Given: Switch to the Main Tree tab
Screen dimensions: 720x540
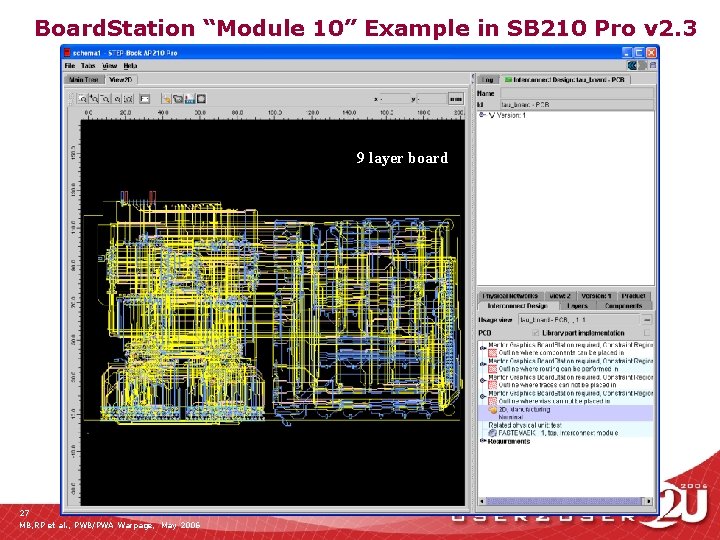Looking at the screenshot, I should click(x=84, y=80).
